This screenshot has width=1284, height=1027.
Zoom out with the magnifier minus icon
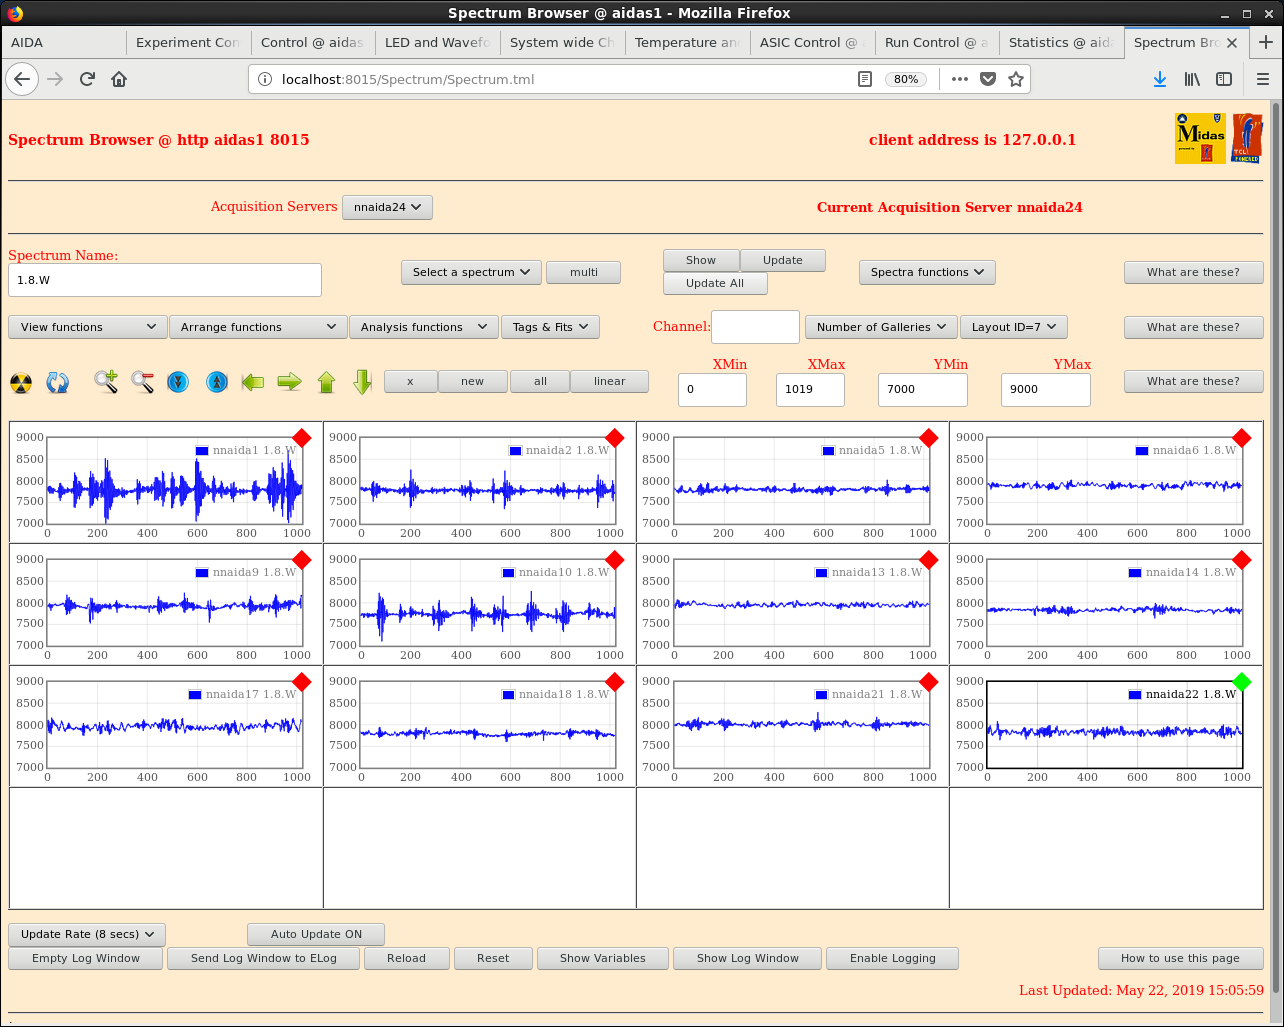[142, 382]
